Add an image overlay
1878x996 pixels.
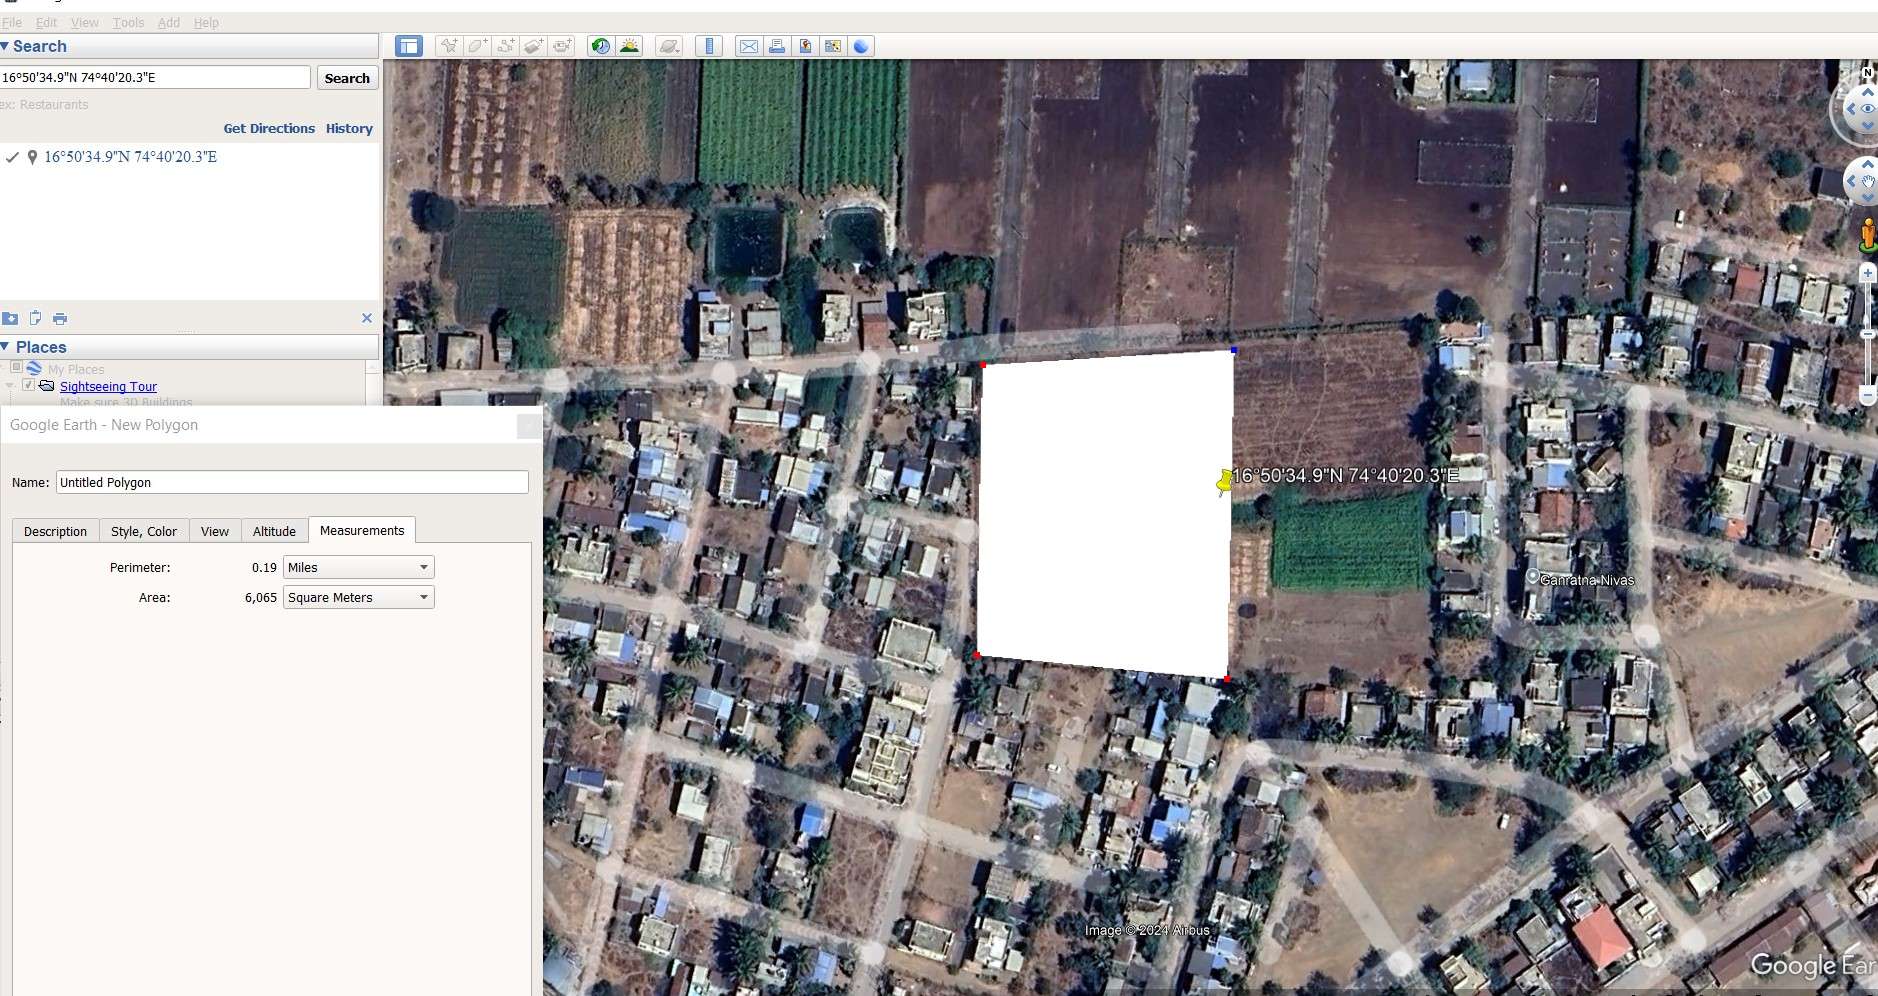(533, 46)
